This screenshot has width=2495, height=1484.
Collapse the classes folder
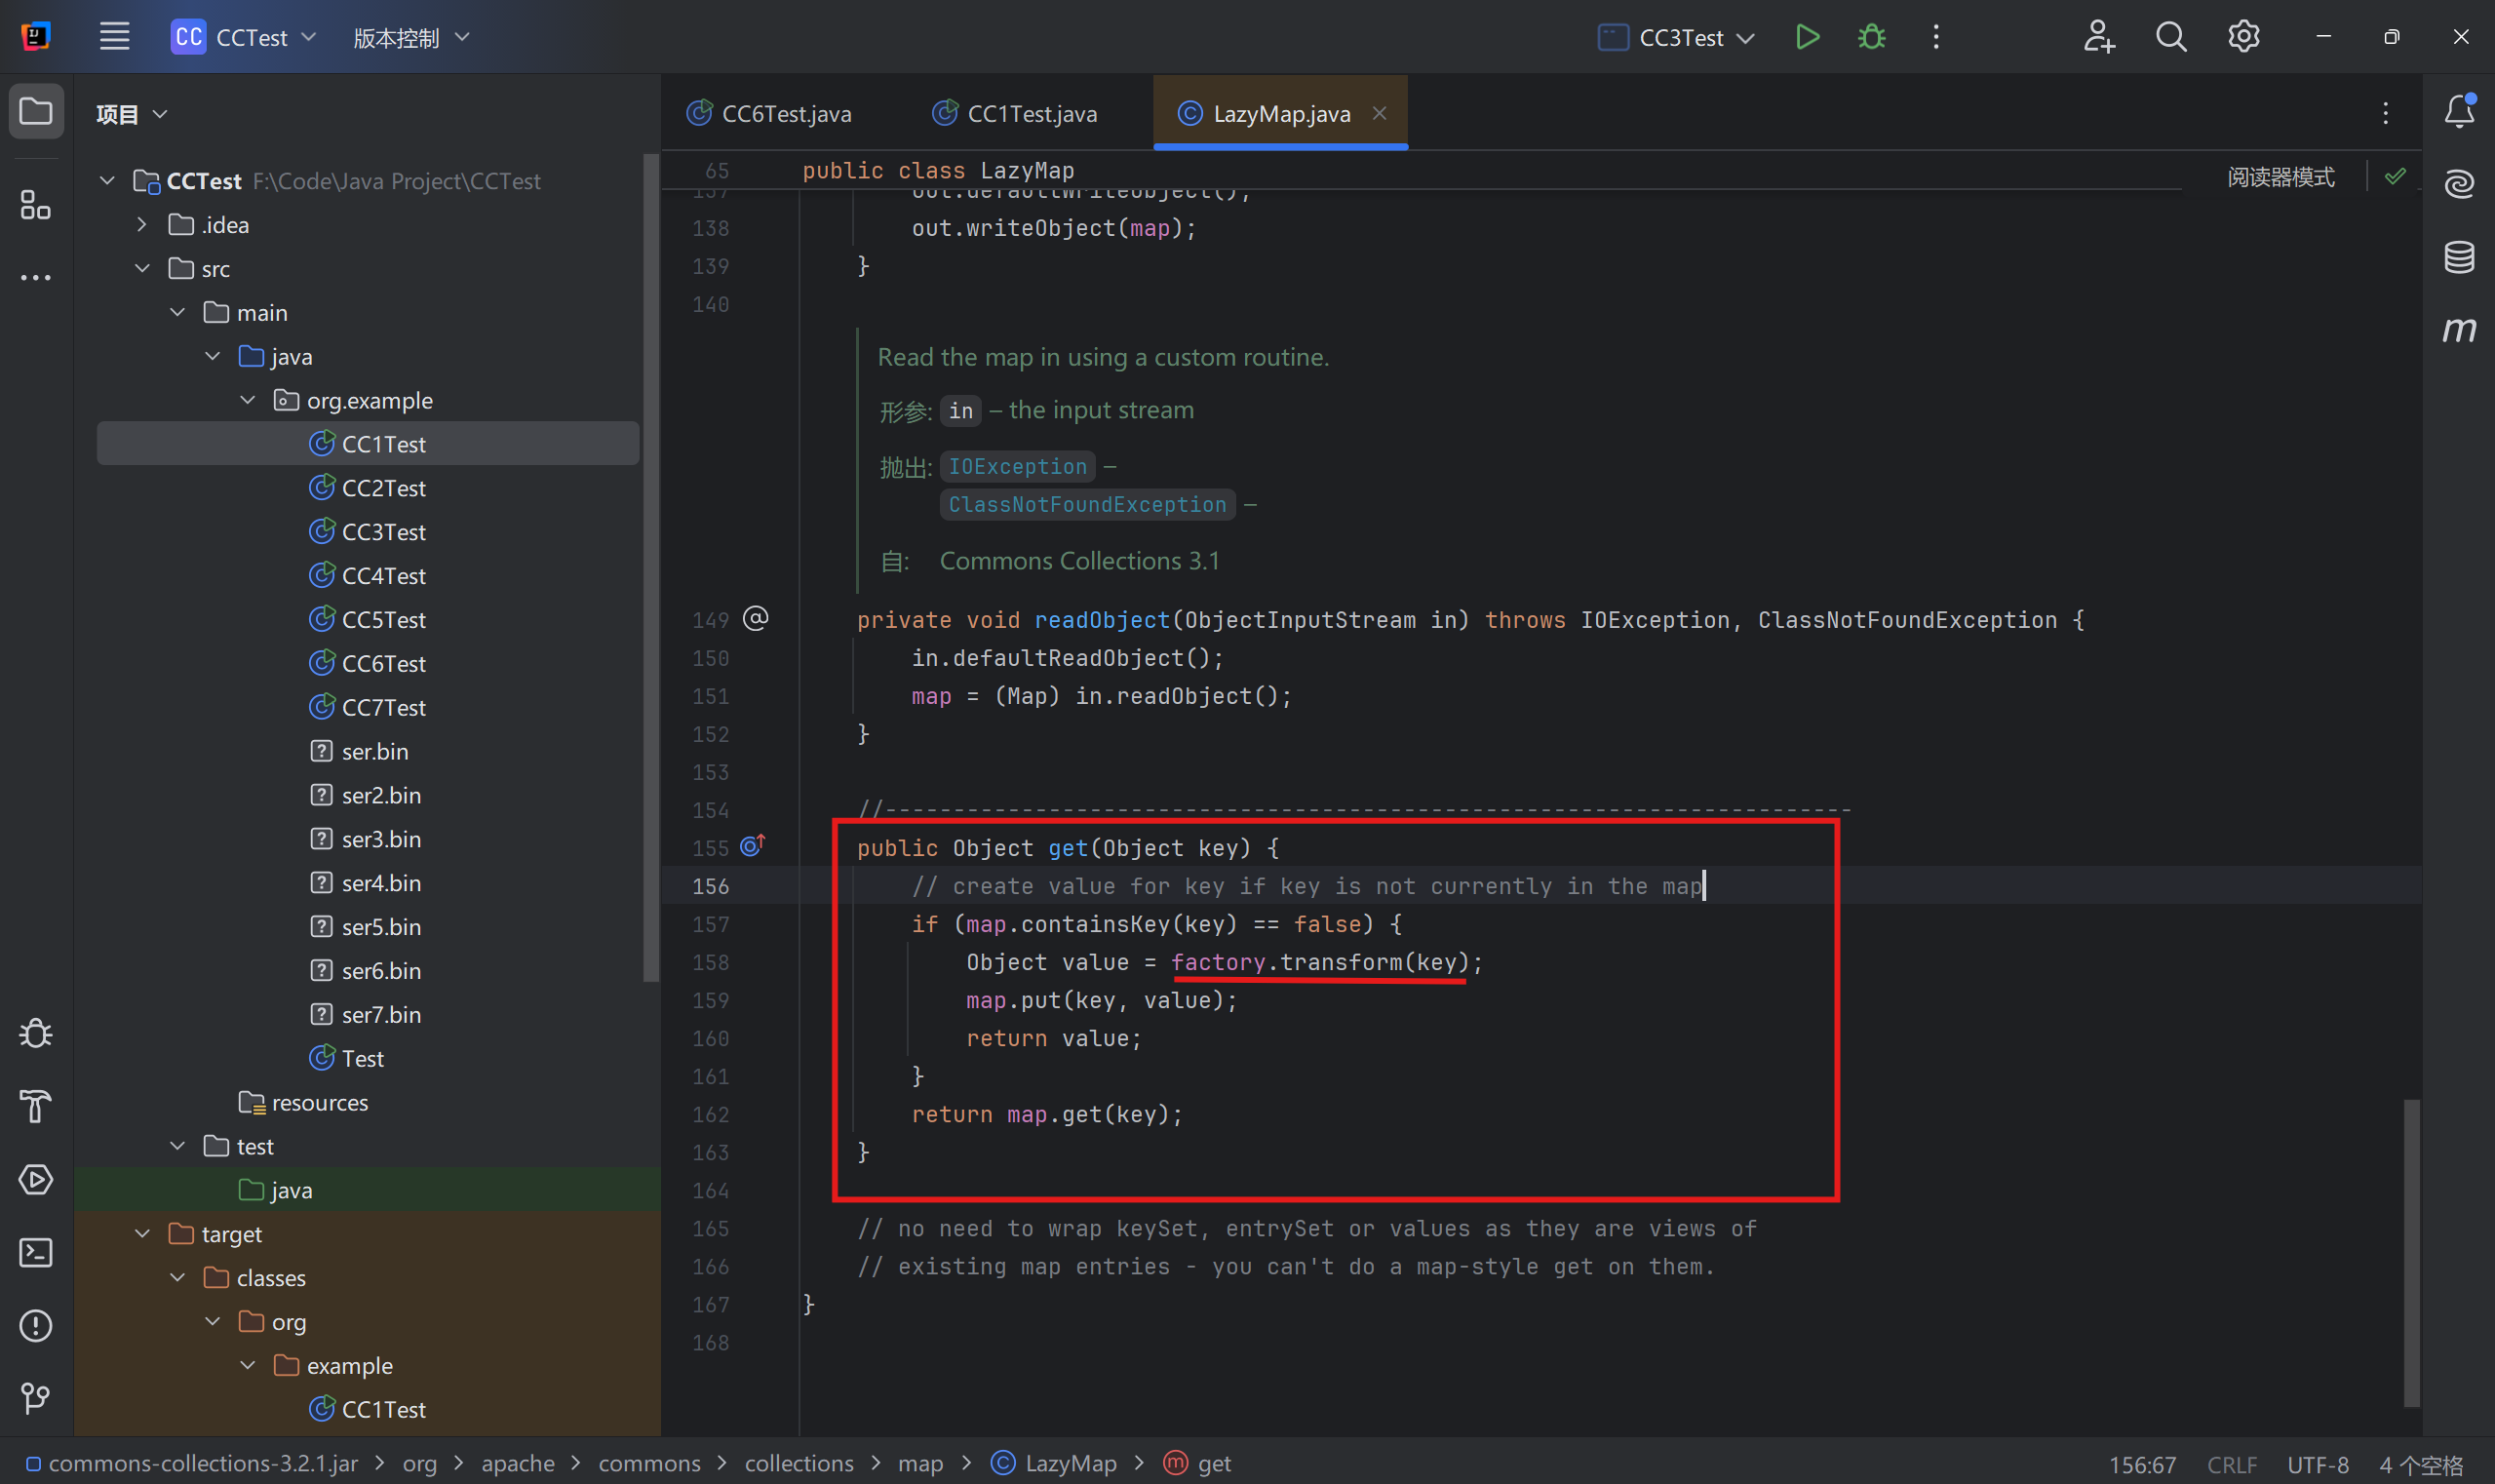[x=178, y=1278]
